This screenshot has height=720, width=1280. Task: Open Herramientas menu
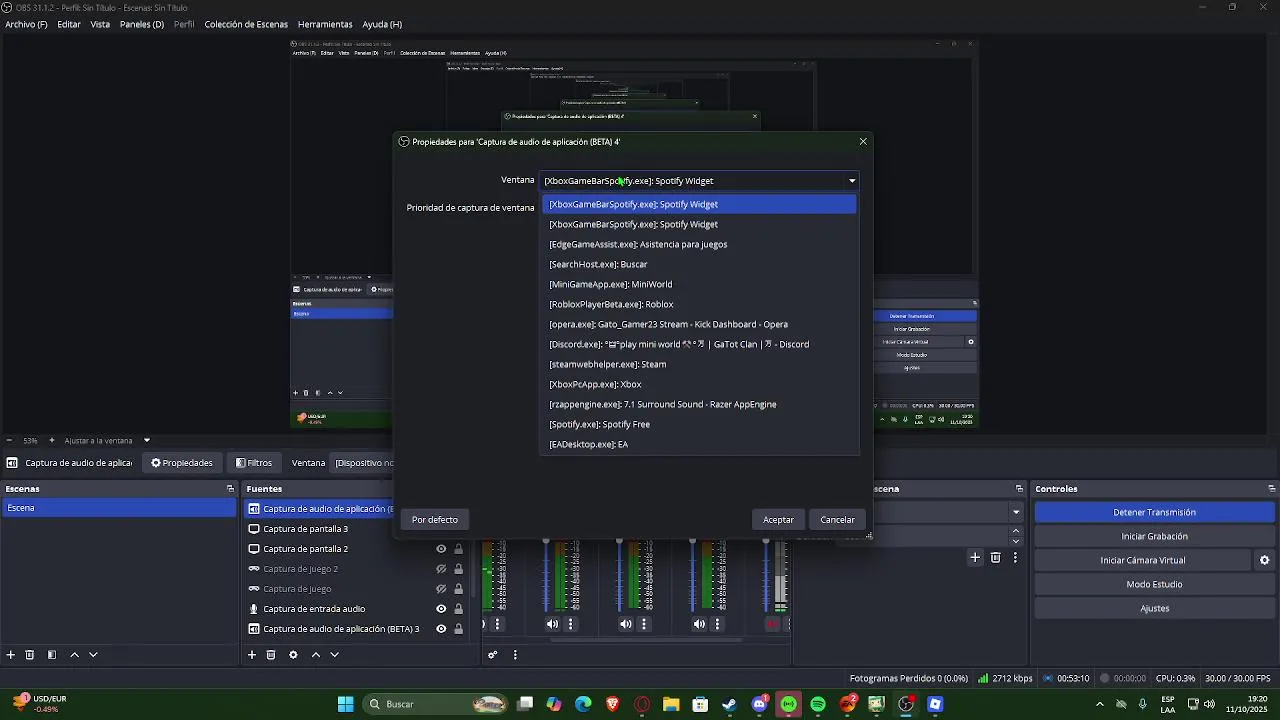pyautogui.click(x=325, y=24)
